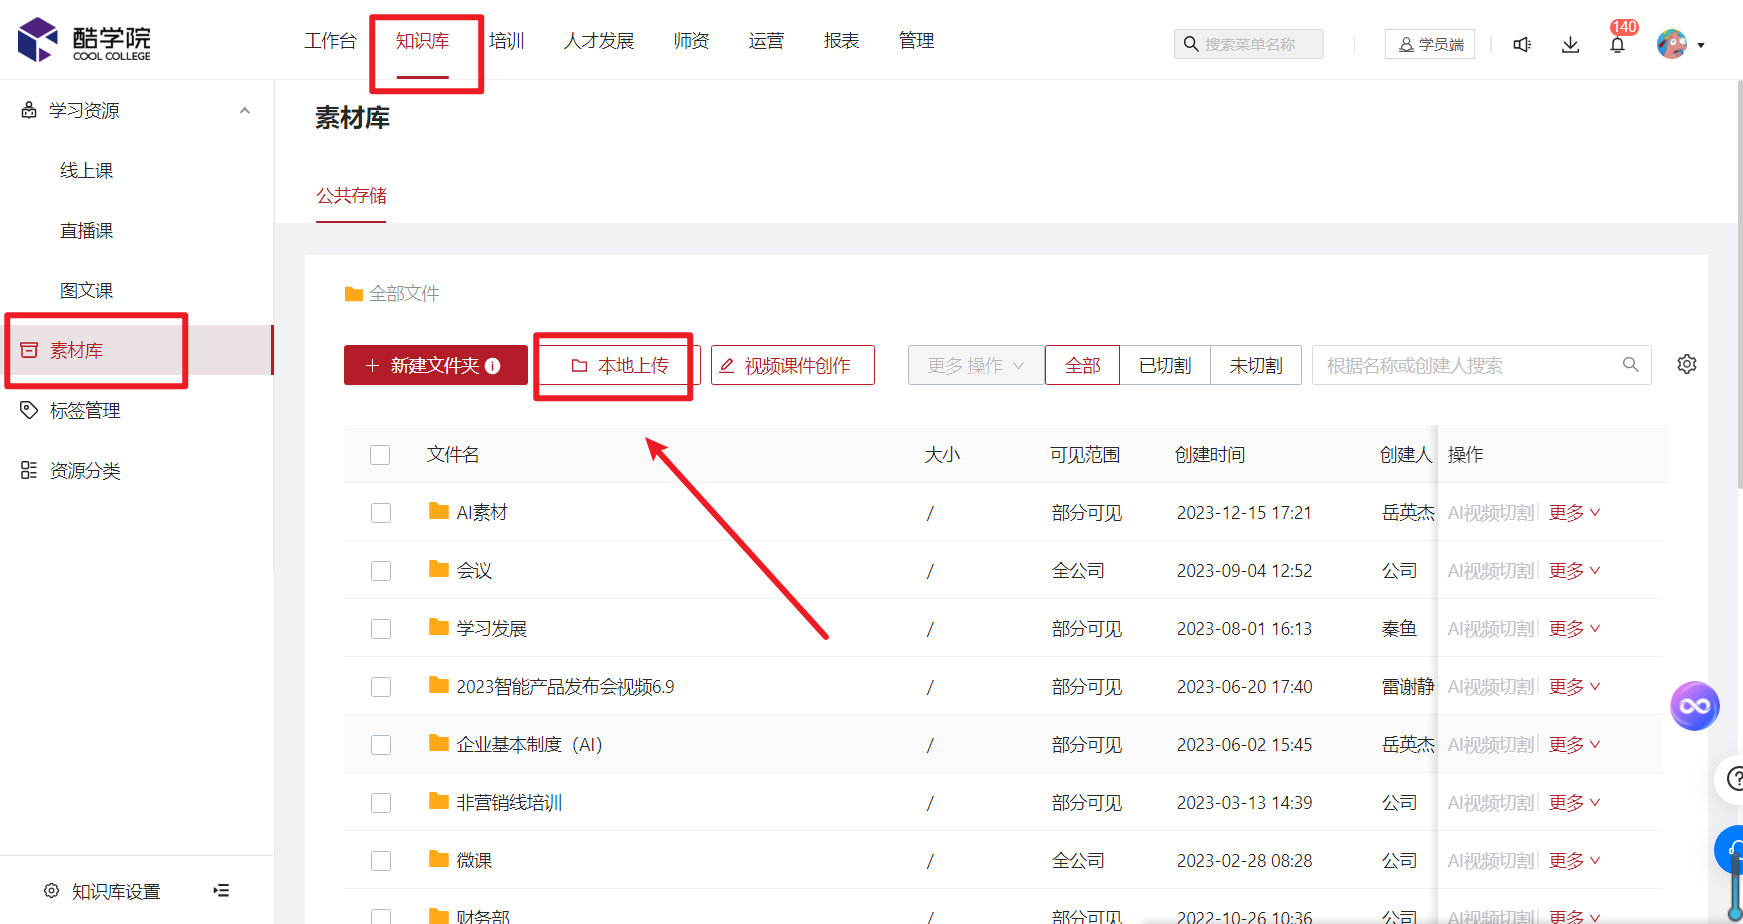
Task: Expand 更多 menu for 非营销线培训 row
Action: [1574, 803]
